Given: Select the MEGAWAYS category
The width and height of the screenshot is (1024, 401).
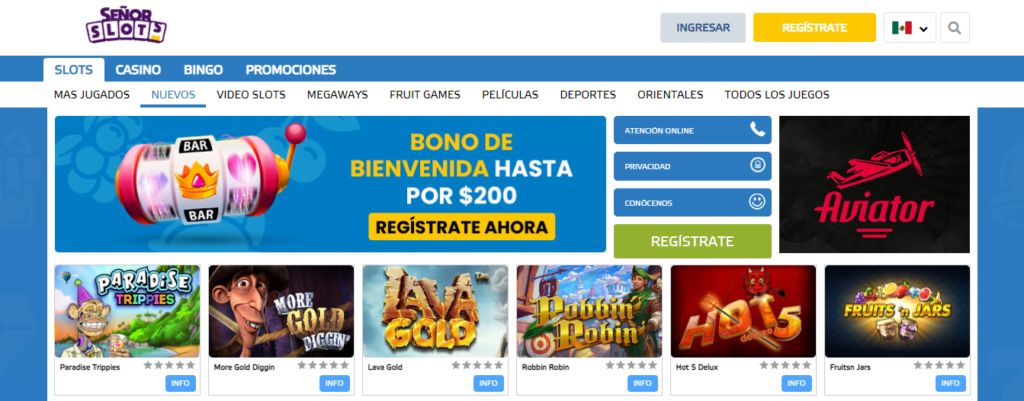Looking at the screenshot, I should (x=338, y=95).
